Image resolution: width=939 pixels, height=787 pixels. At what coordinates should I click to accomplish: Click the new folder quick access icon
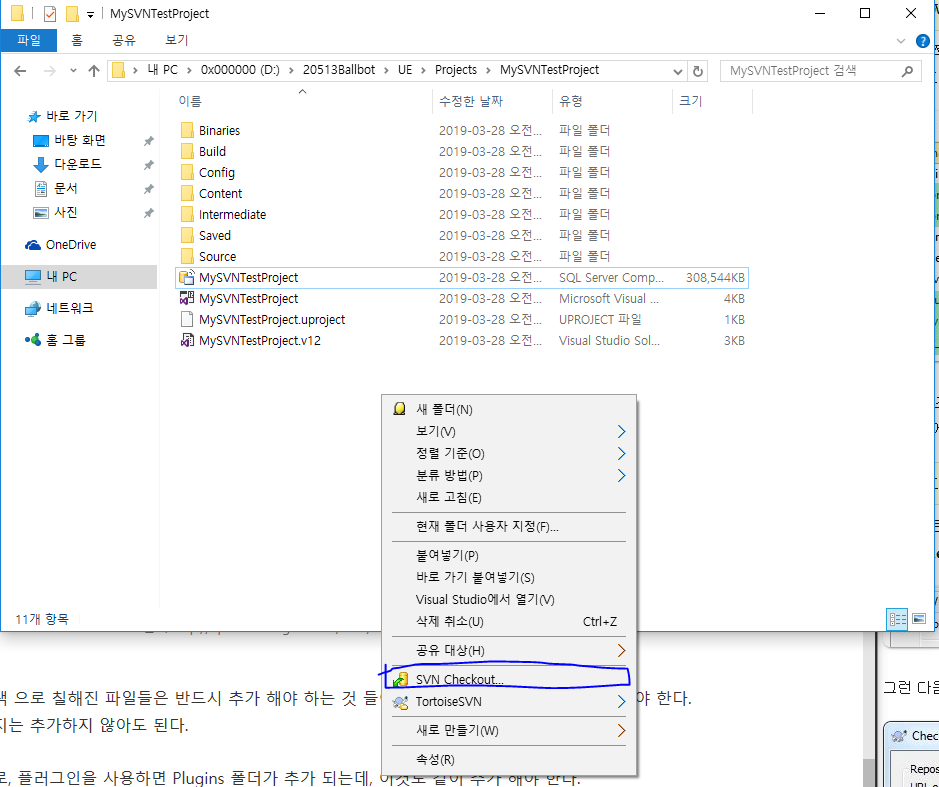click(x=72, y=13)
